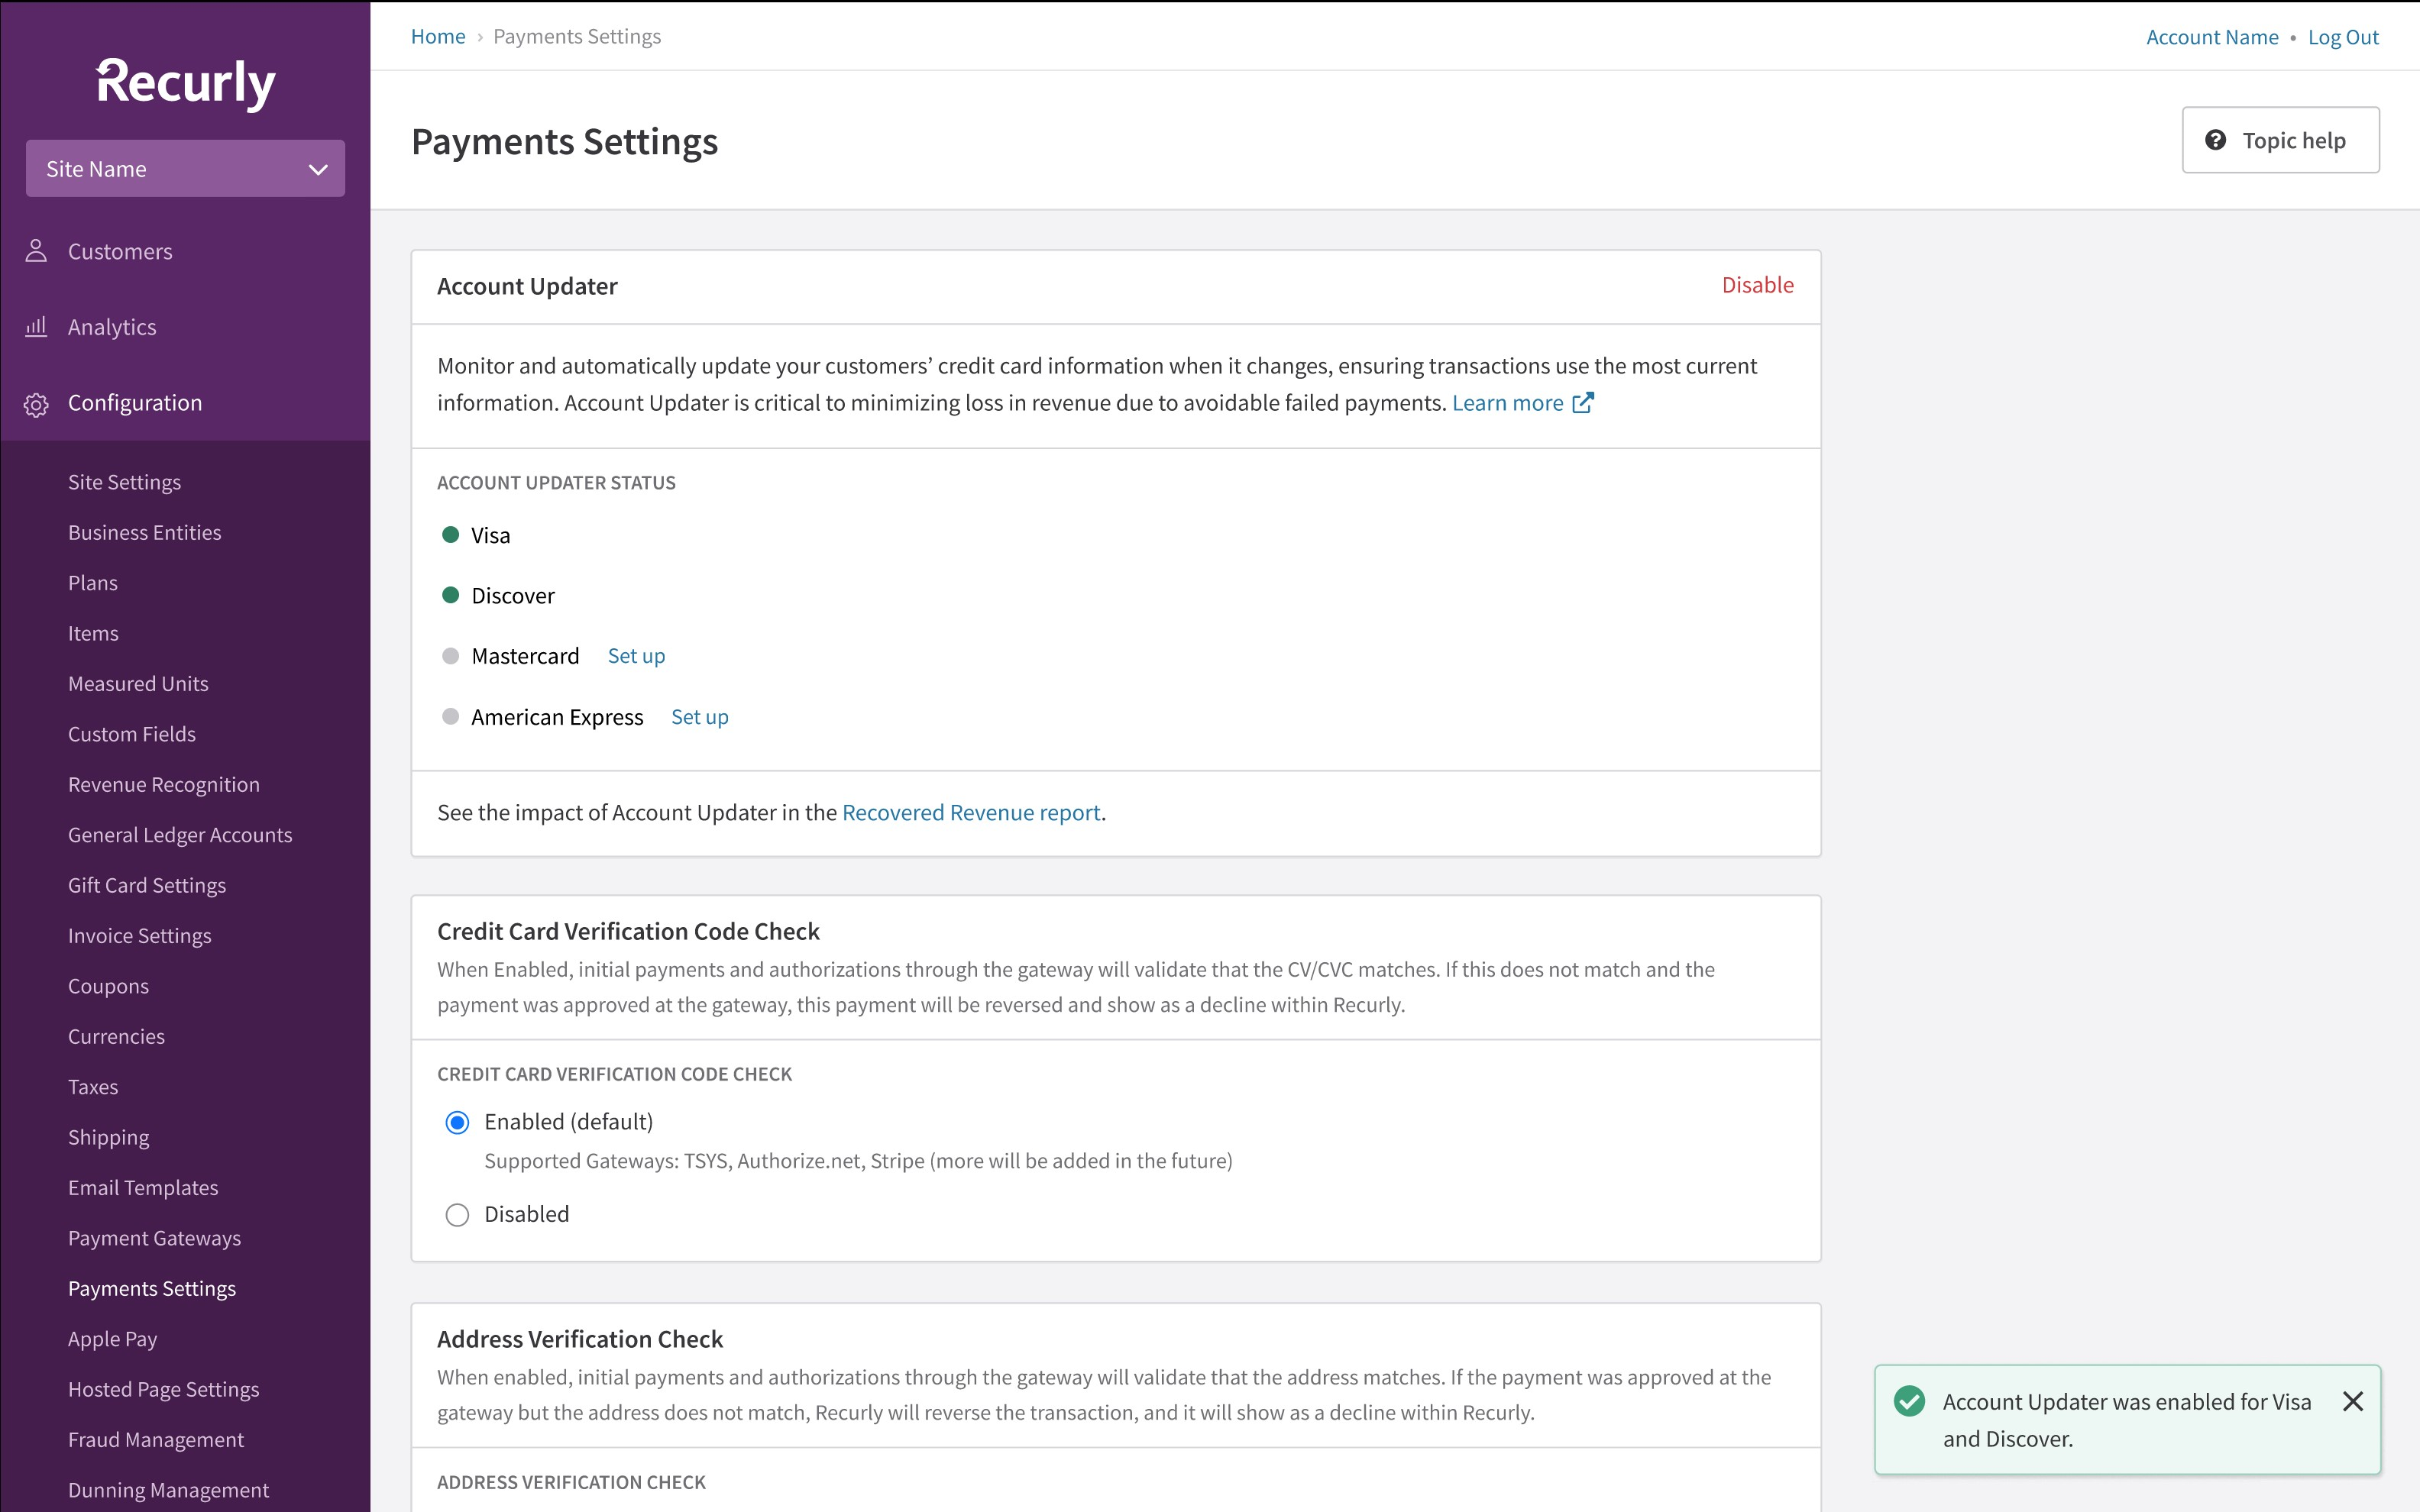Click the chevron arrow in the Site Name selector
Viewport: 2420px width, 1512px height.
(318, 169)
